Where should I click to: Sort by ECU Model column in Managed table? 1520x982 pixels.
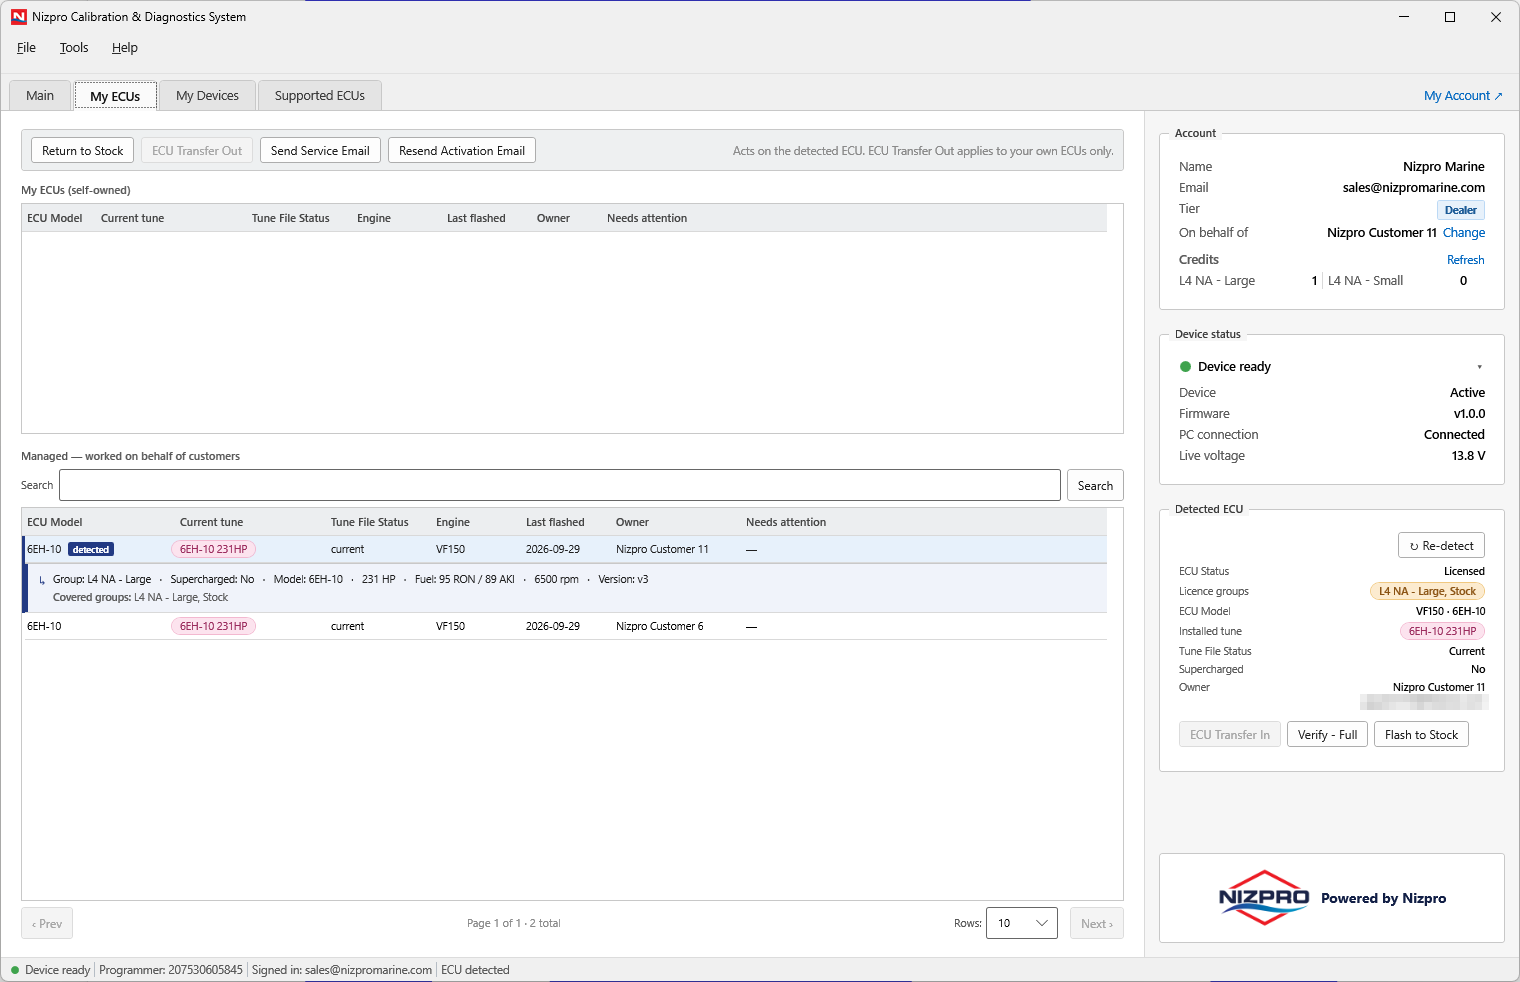pos(55,522)
